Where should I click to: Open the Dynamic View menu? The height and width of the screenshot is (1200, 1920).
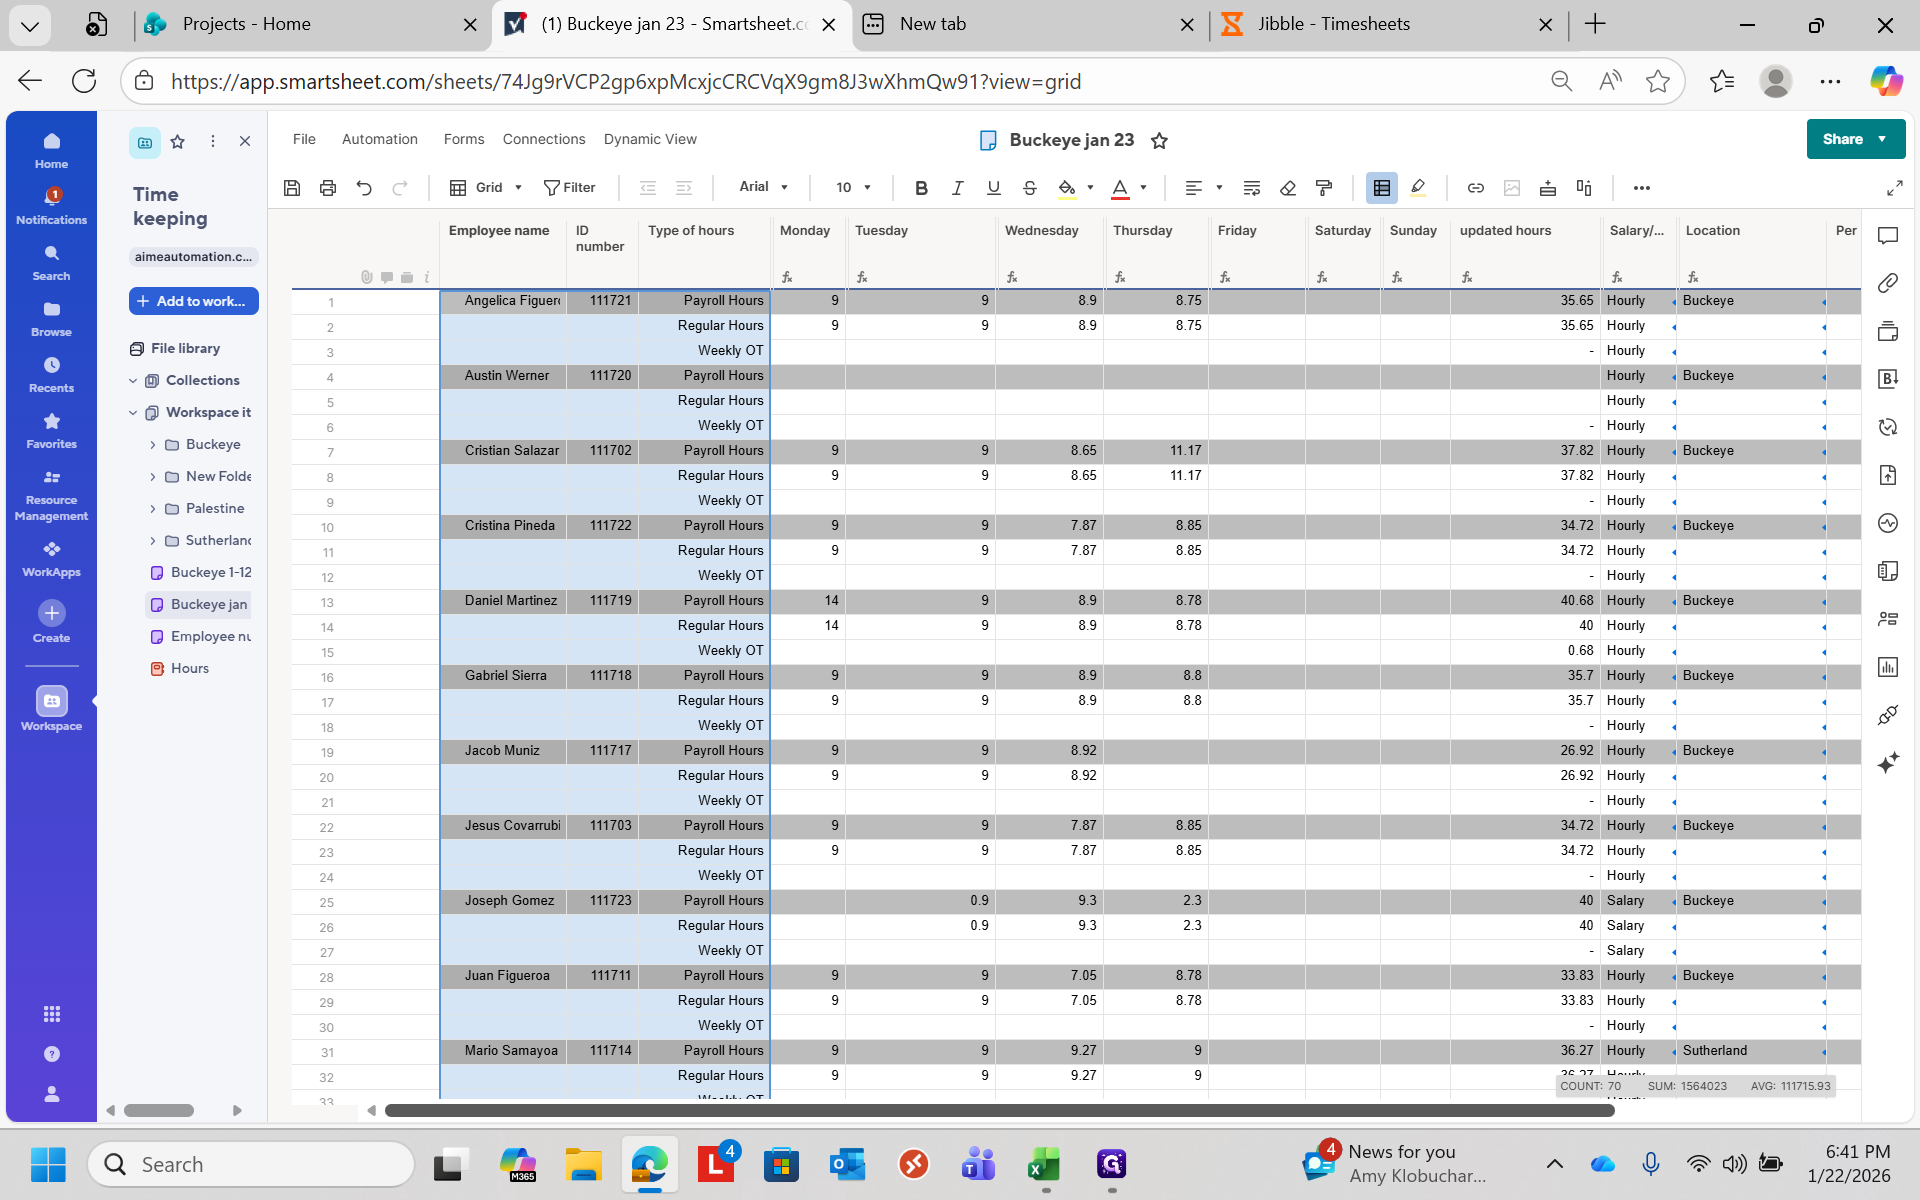650,139
